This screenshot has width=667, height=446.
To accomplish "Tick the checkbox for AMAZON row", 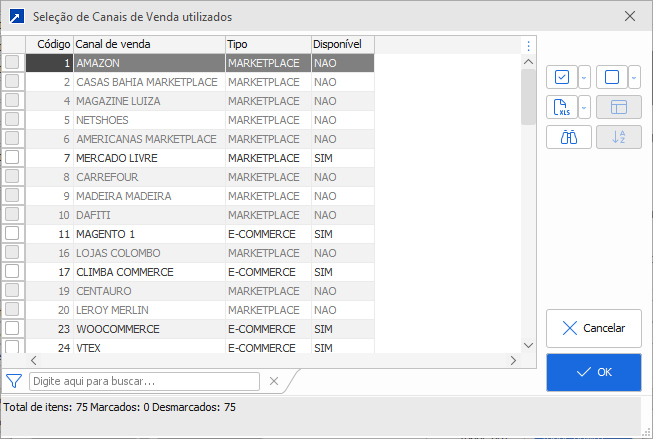I will click(12, 62).
